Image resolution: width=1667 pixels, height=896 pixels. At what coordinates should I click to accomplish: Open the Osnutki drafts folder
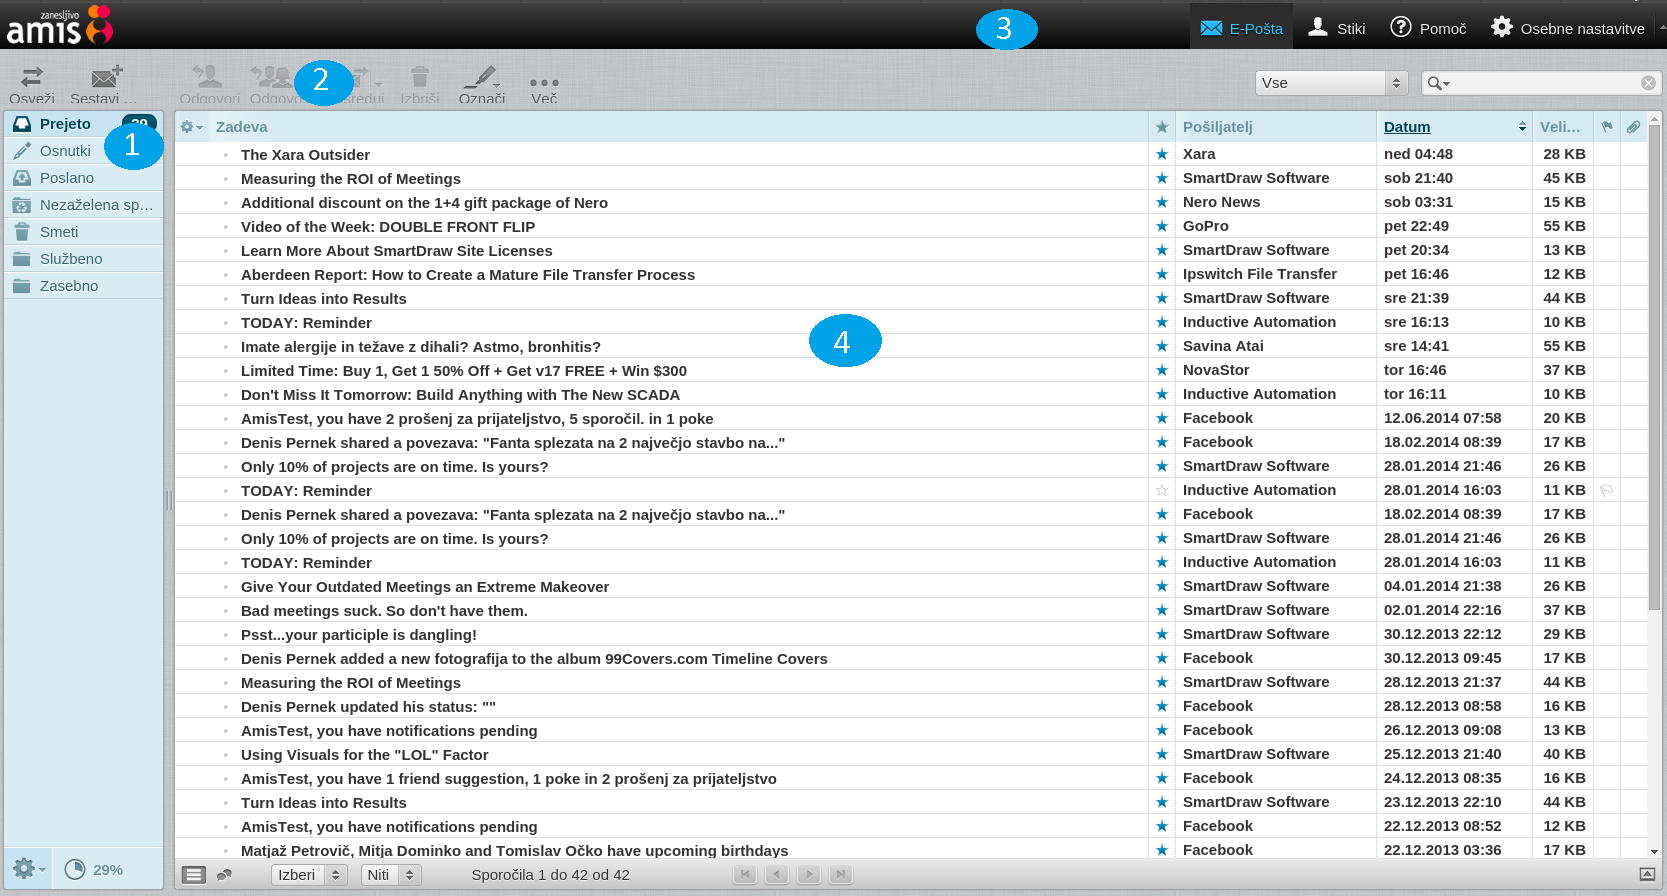coord(83,151)
